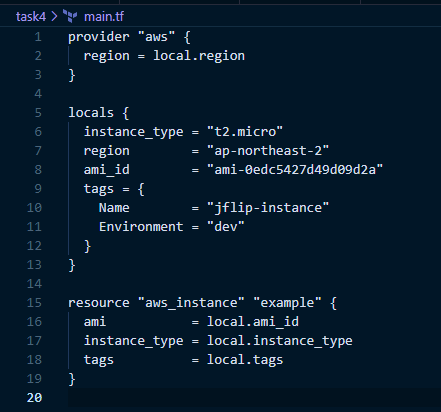Click the region key on line 7
Screen dimensions: 441x412
tap(106, 151)
